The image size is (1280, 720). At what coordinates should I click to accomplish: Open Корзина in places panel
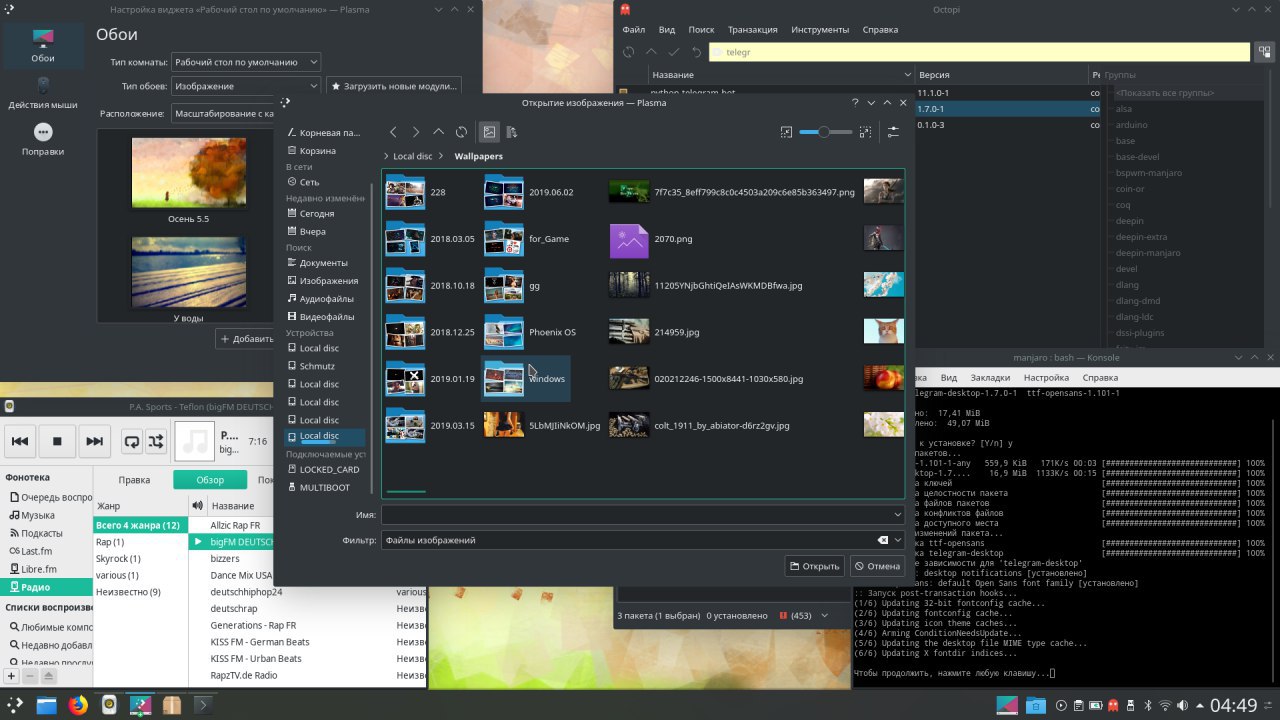(x=318, y=150)
